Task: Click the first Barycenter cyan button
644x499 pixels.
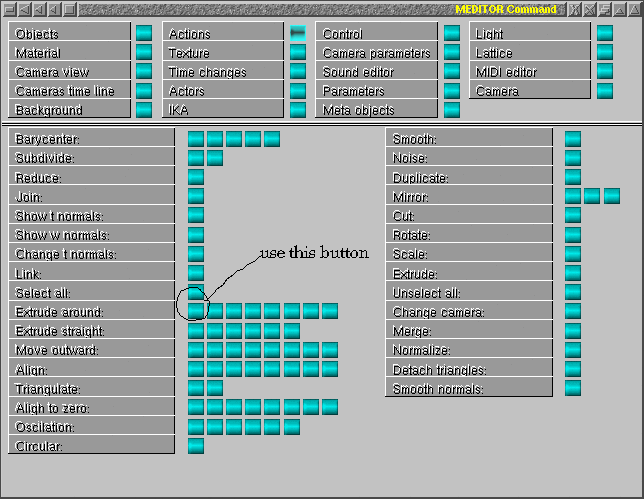Action: [x=196, y=139]
